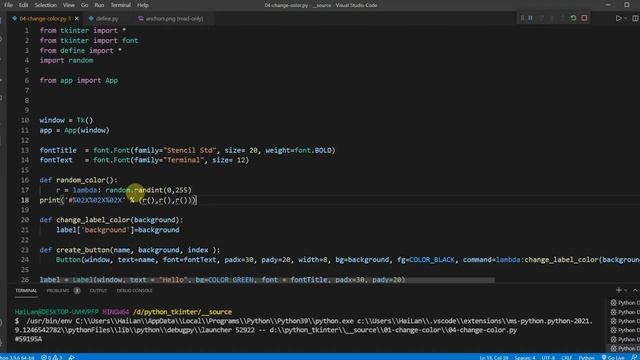
Task: Click the print statement on line 18
Action: (x=118, y=200)
